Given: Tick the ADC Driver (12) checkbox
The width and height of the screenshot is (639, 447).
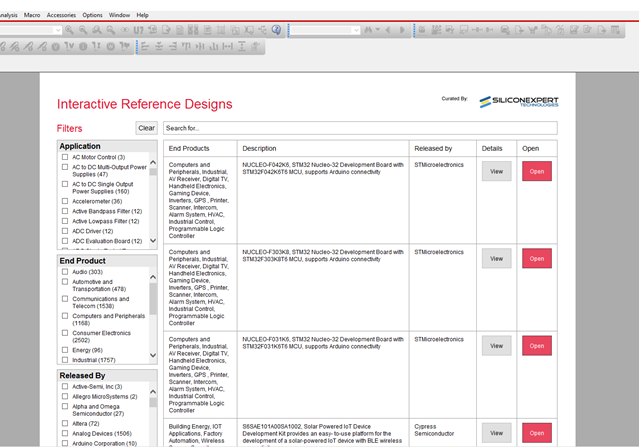Looking at the screenshot, I should coord(65,231).
